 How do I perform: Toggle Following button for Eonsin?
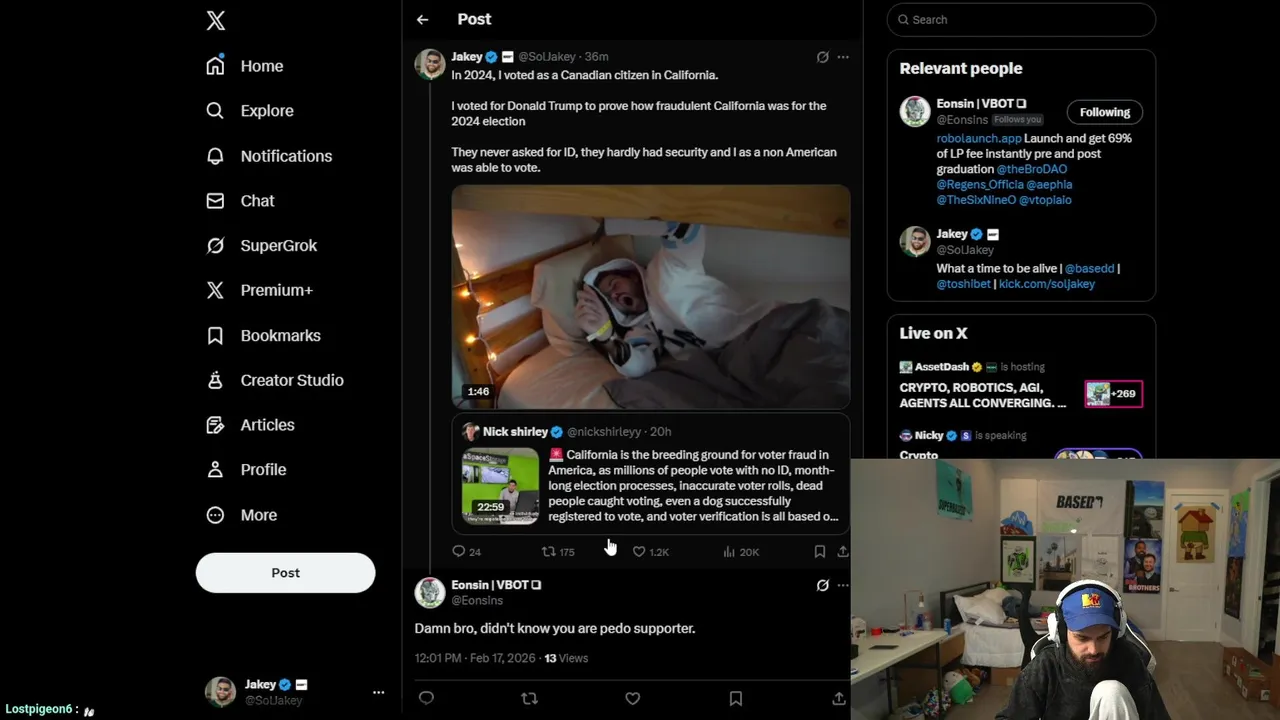point(1105,112)
